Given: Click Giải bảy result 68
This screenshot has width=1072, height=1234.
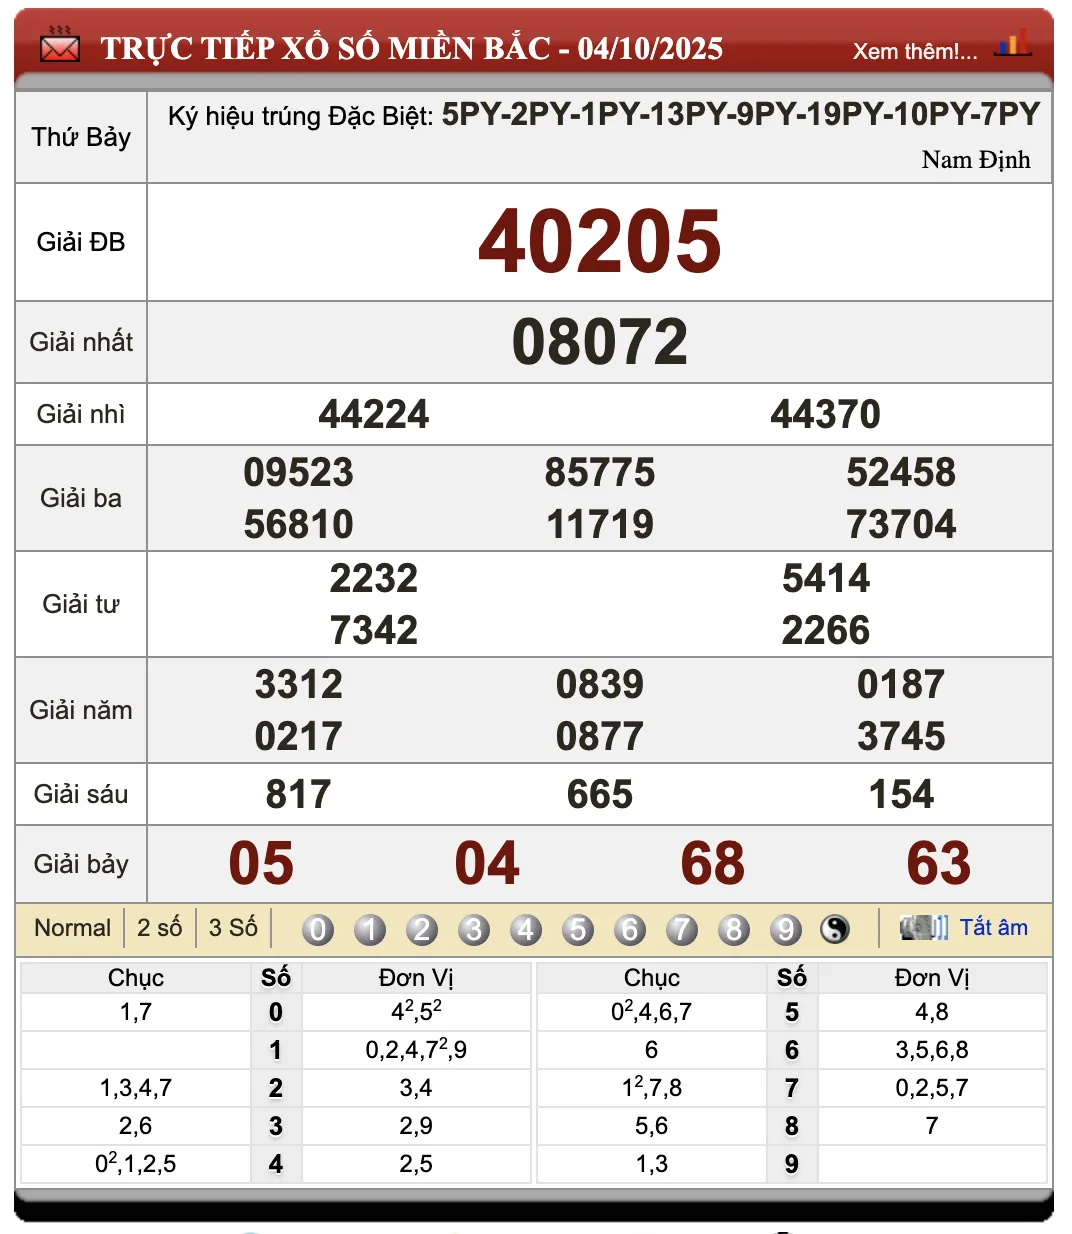Looking at the screenshot, I should click(x=712, y=862).
